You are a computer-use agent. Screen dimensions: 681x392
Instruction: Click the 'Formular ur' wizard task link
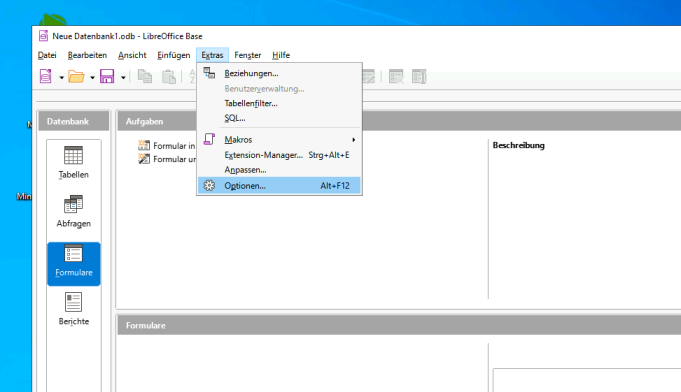174,159
